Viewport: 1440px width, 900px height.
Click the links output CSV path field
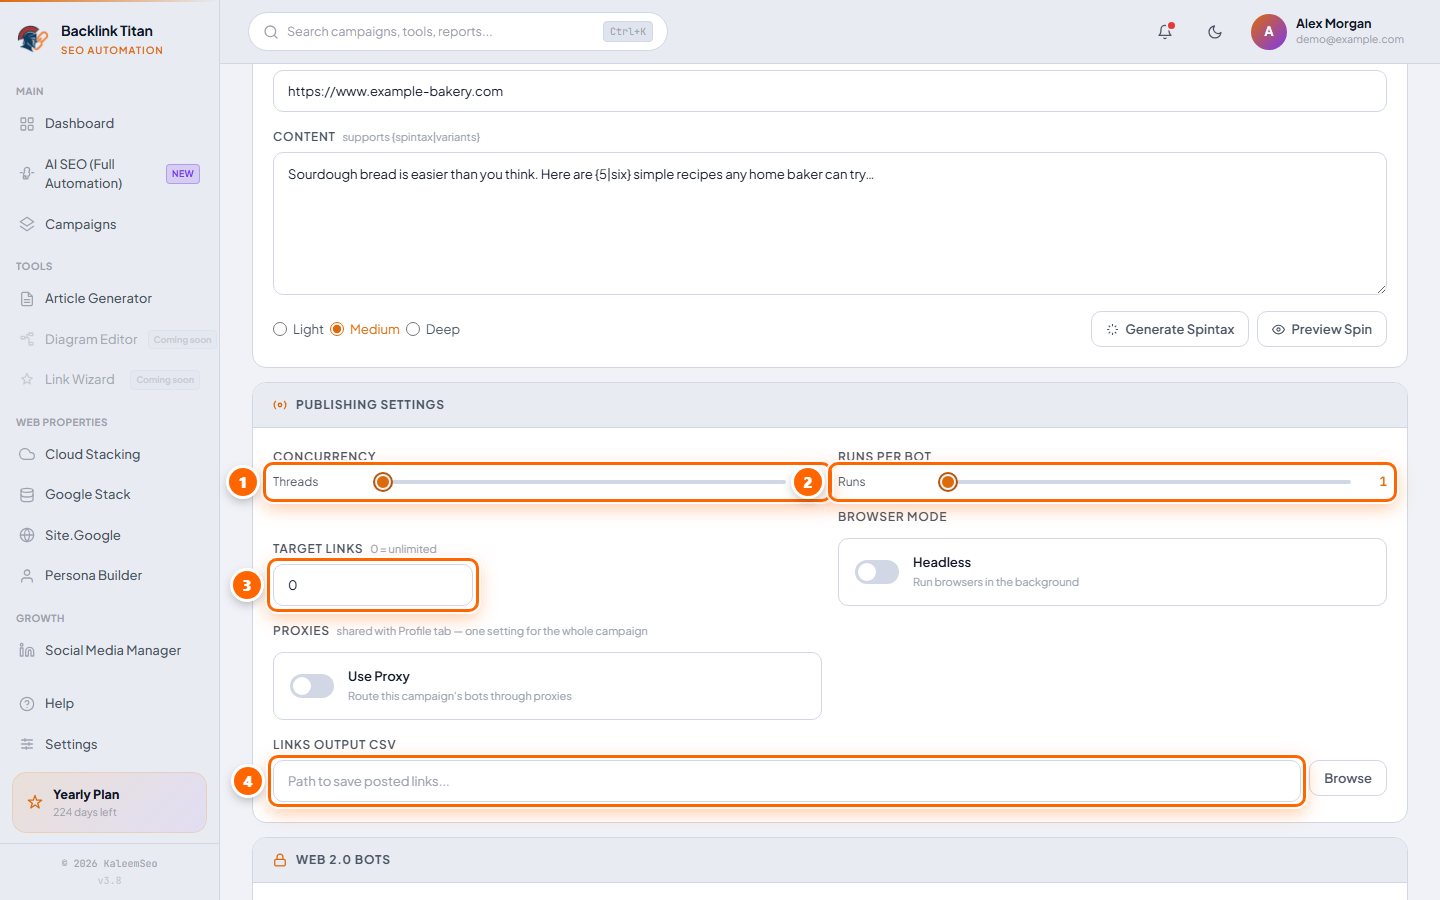(x=787, y=782)
